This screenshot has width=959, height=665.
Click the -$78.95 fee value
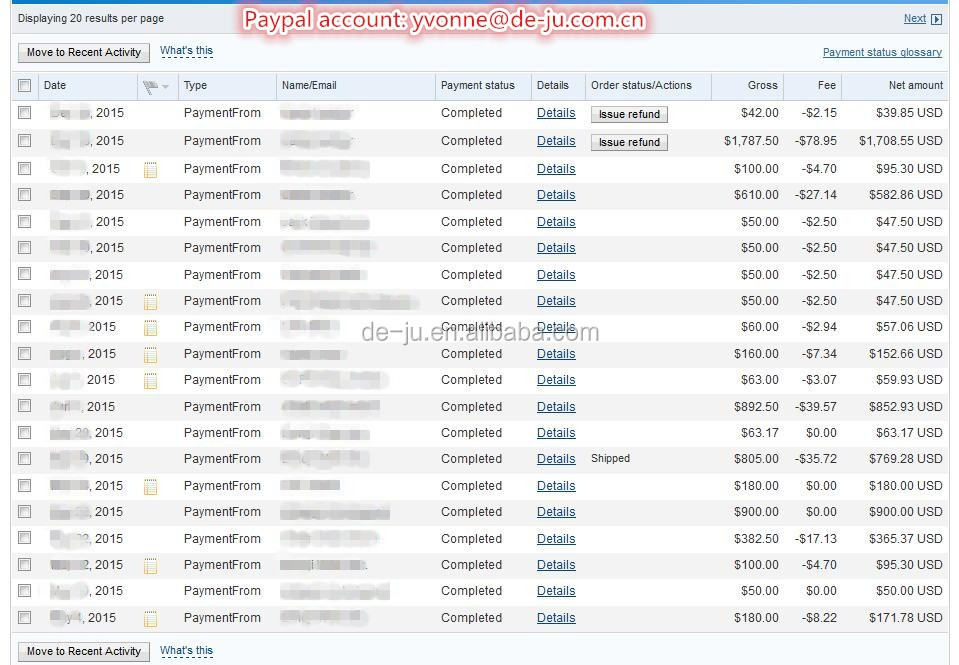click(815, 141)
